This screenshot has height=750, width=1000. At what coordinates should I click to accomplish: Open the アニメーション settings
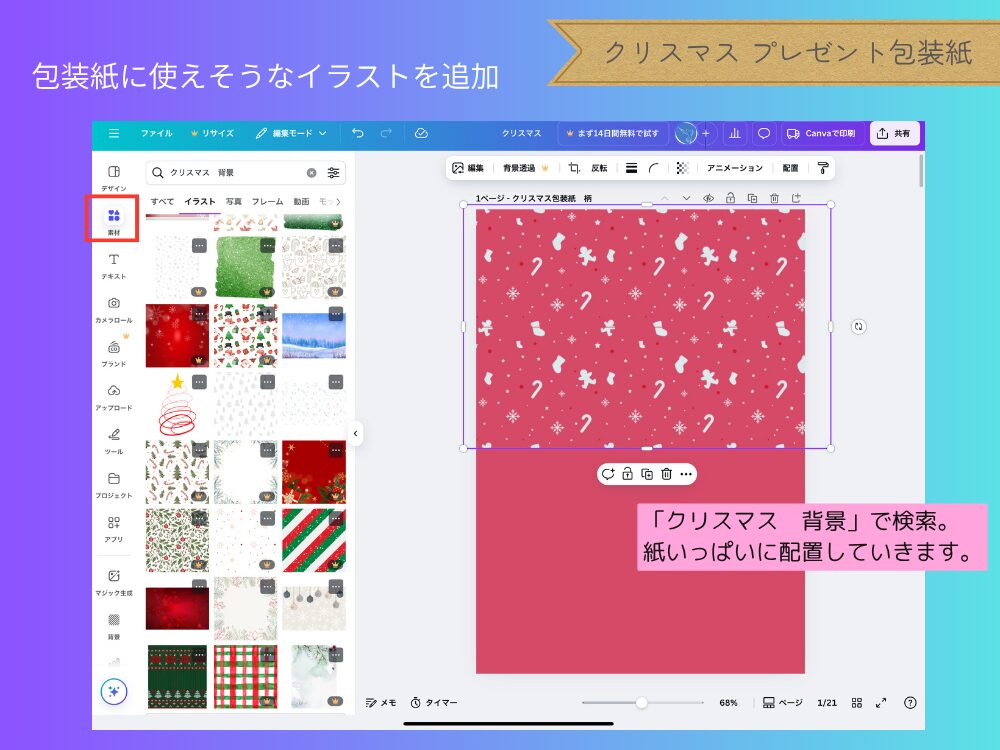(x=736, y=168)
